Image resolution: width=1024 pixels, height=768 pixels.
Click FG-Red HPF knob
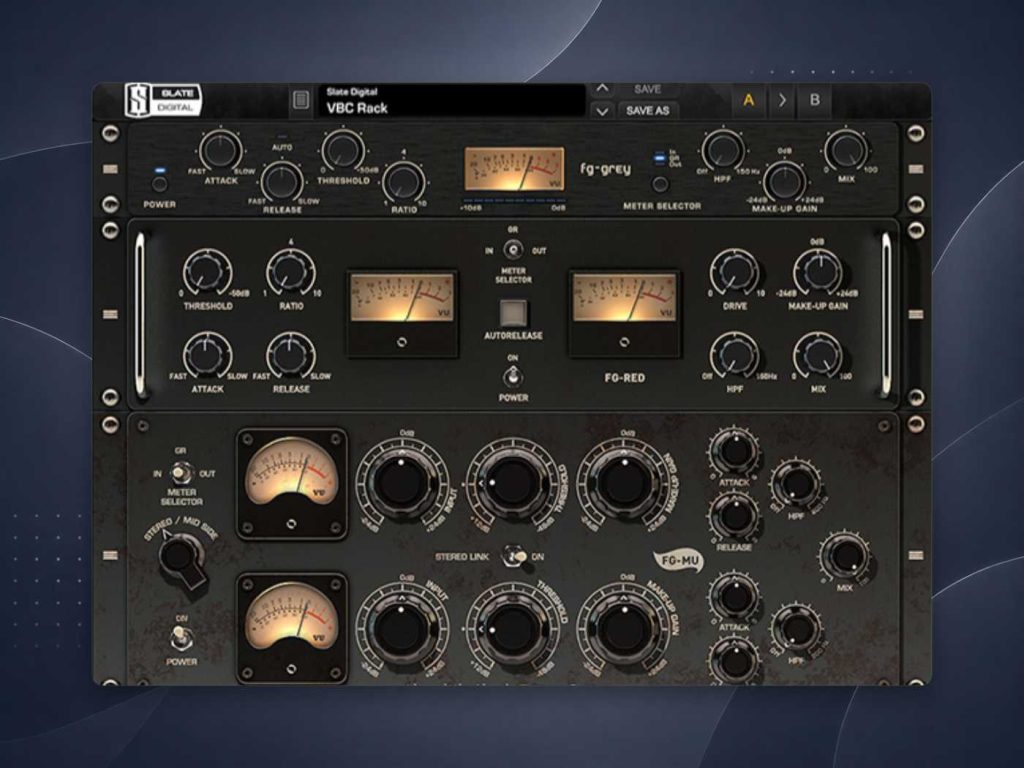[735, 356]
